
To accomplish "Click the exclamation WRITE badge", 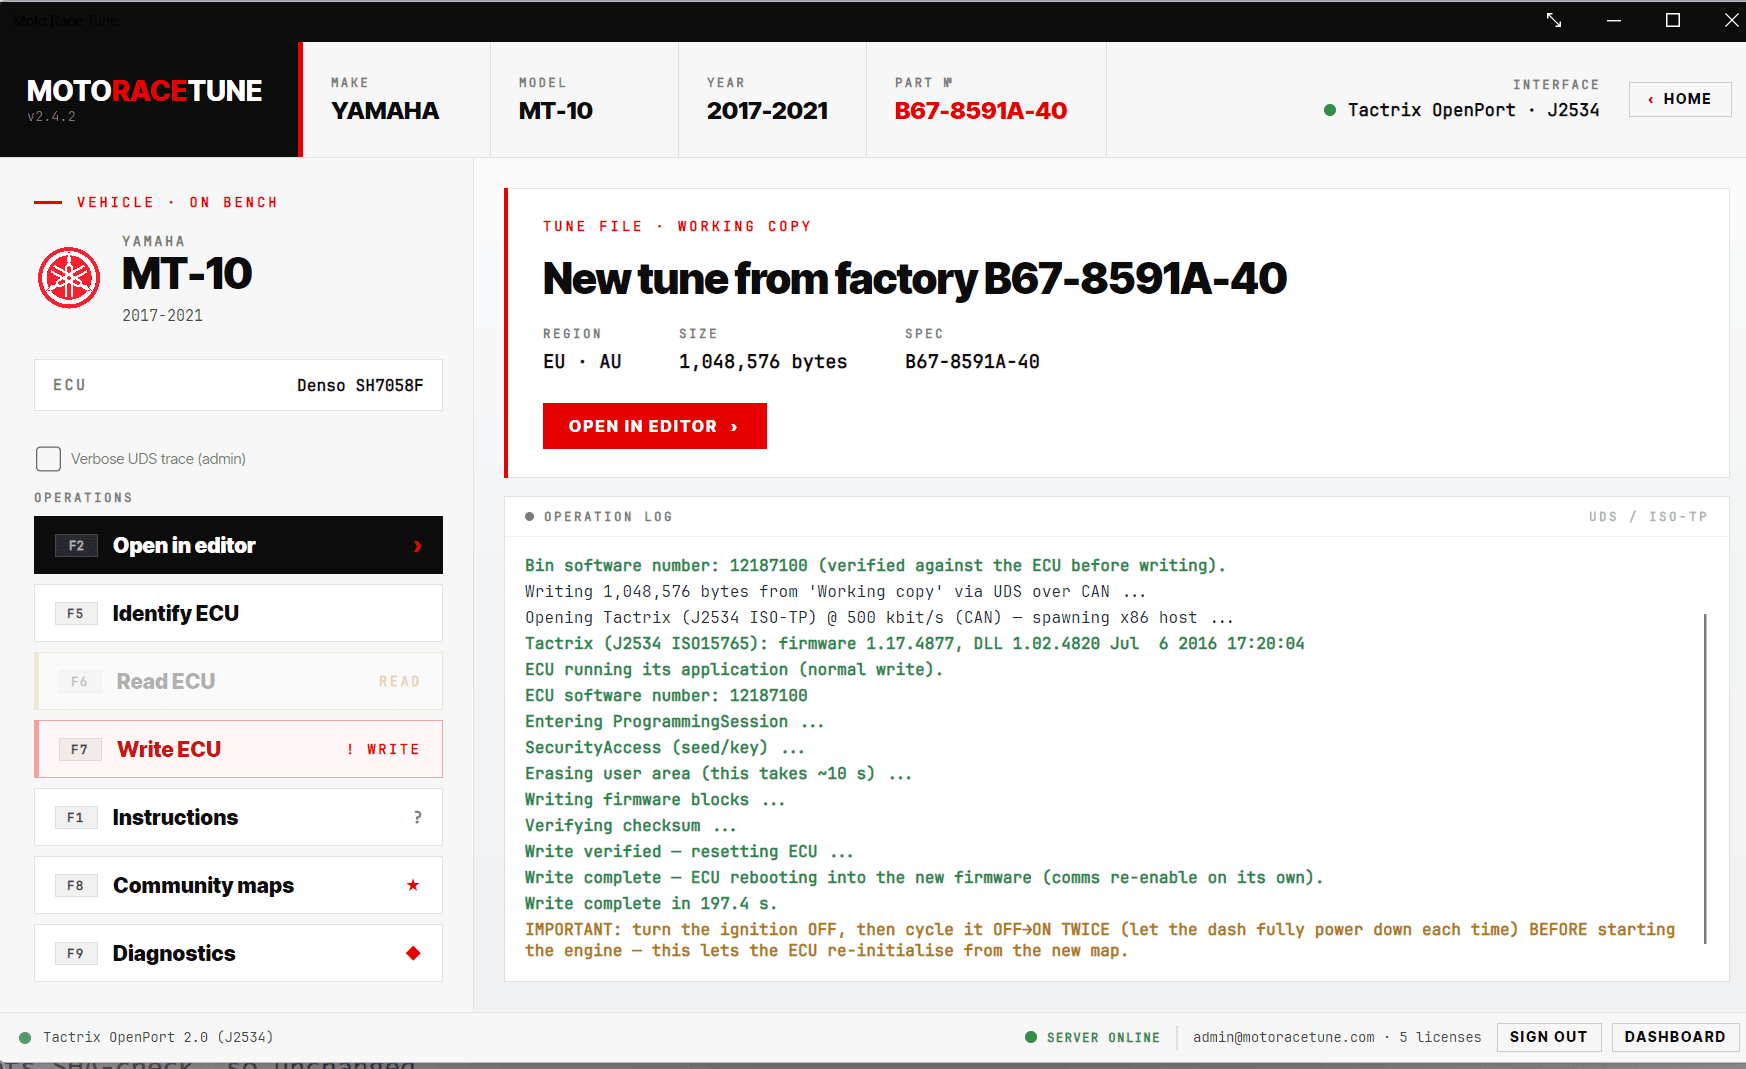I will pyautogui.click(x=383, y=749).
